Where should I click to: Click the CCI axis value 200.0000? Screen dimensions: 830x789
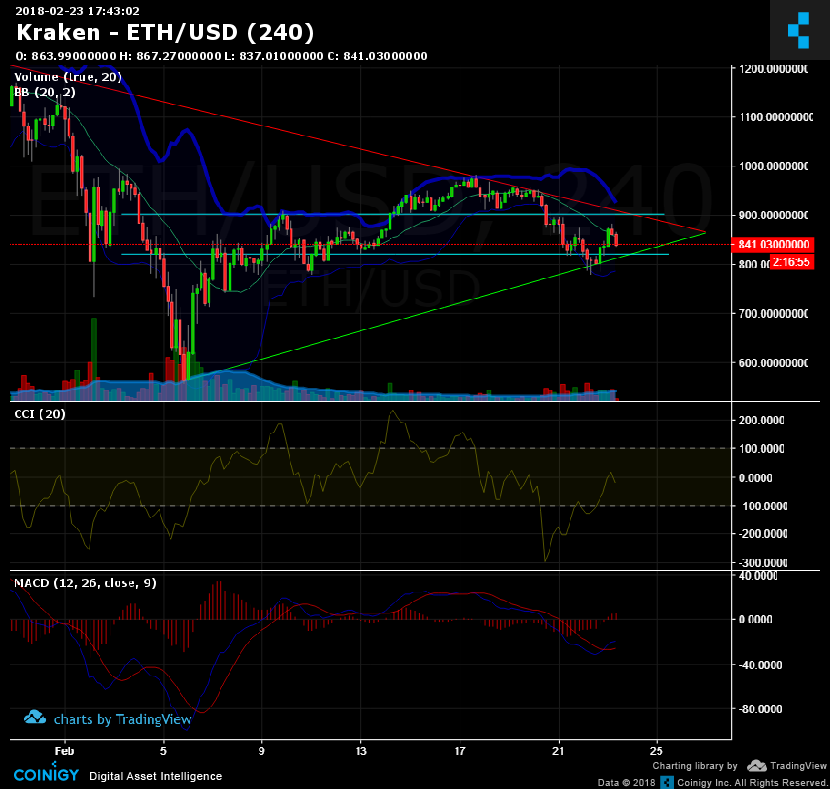coord(761,420)
